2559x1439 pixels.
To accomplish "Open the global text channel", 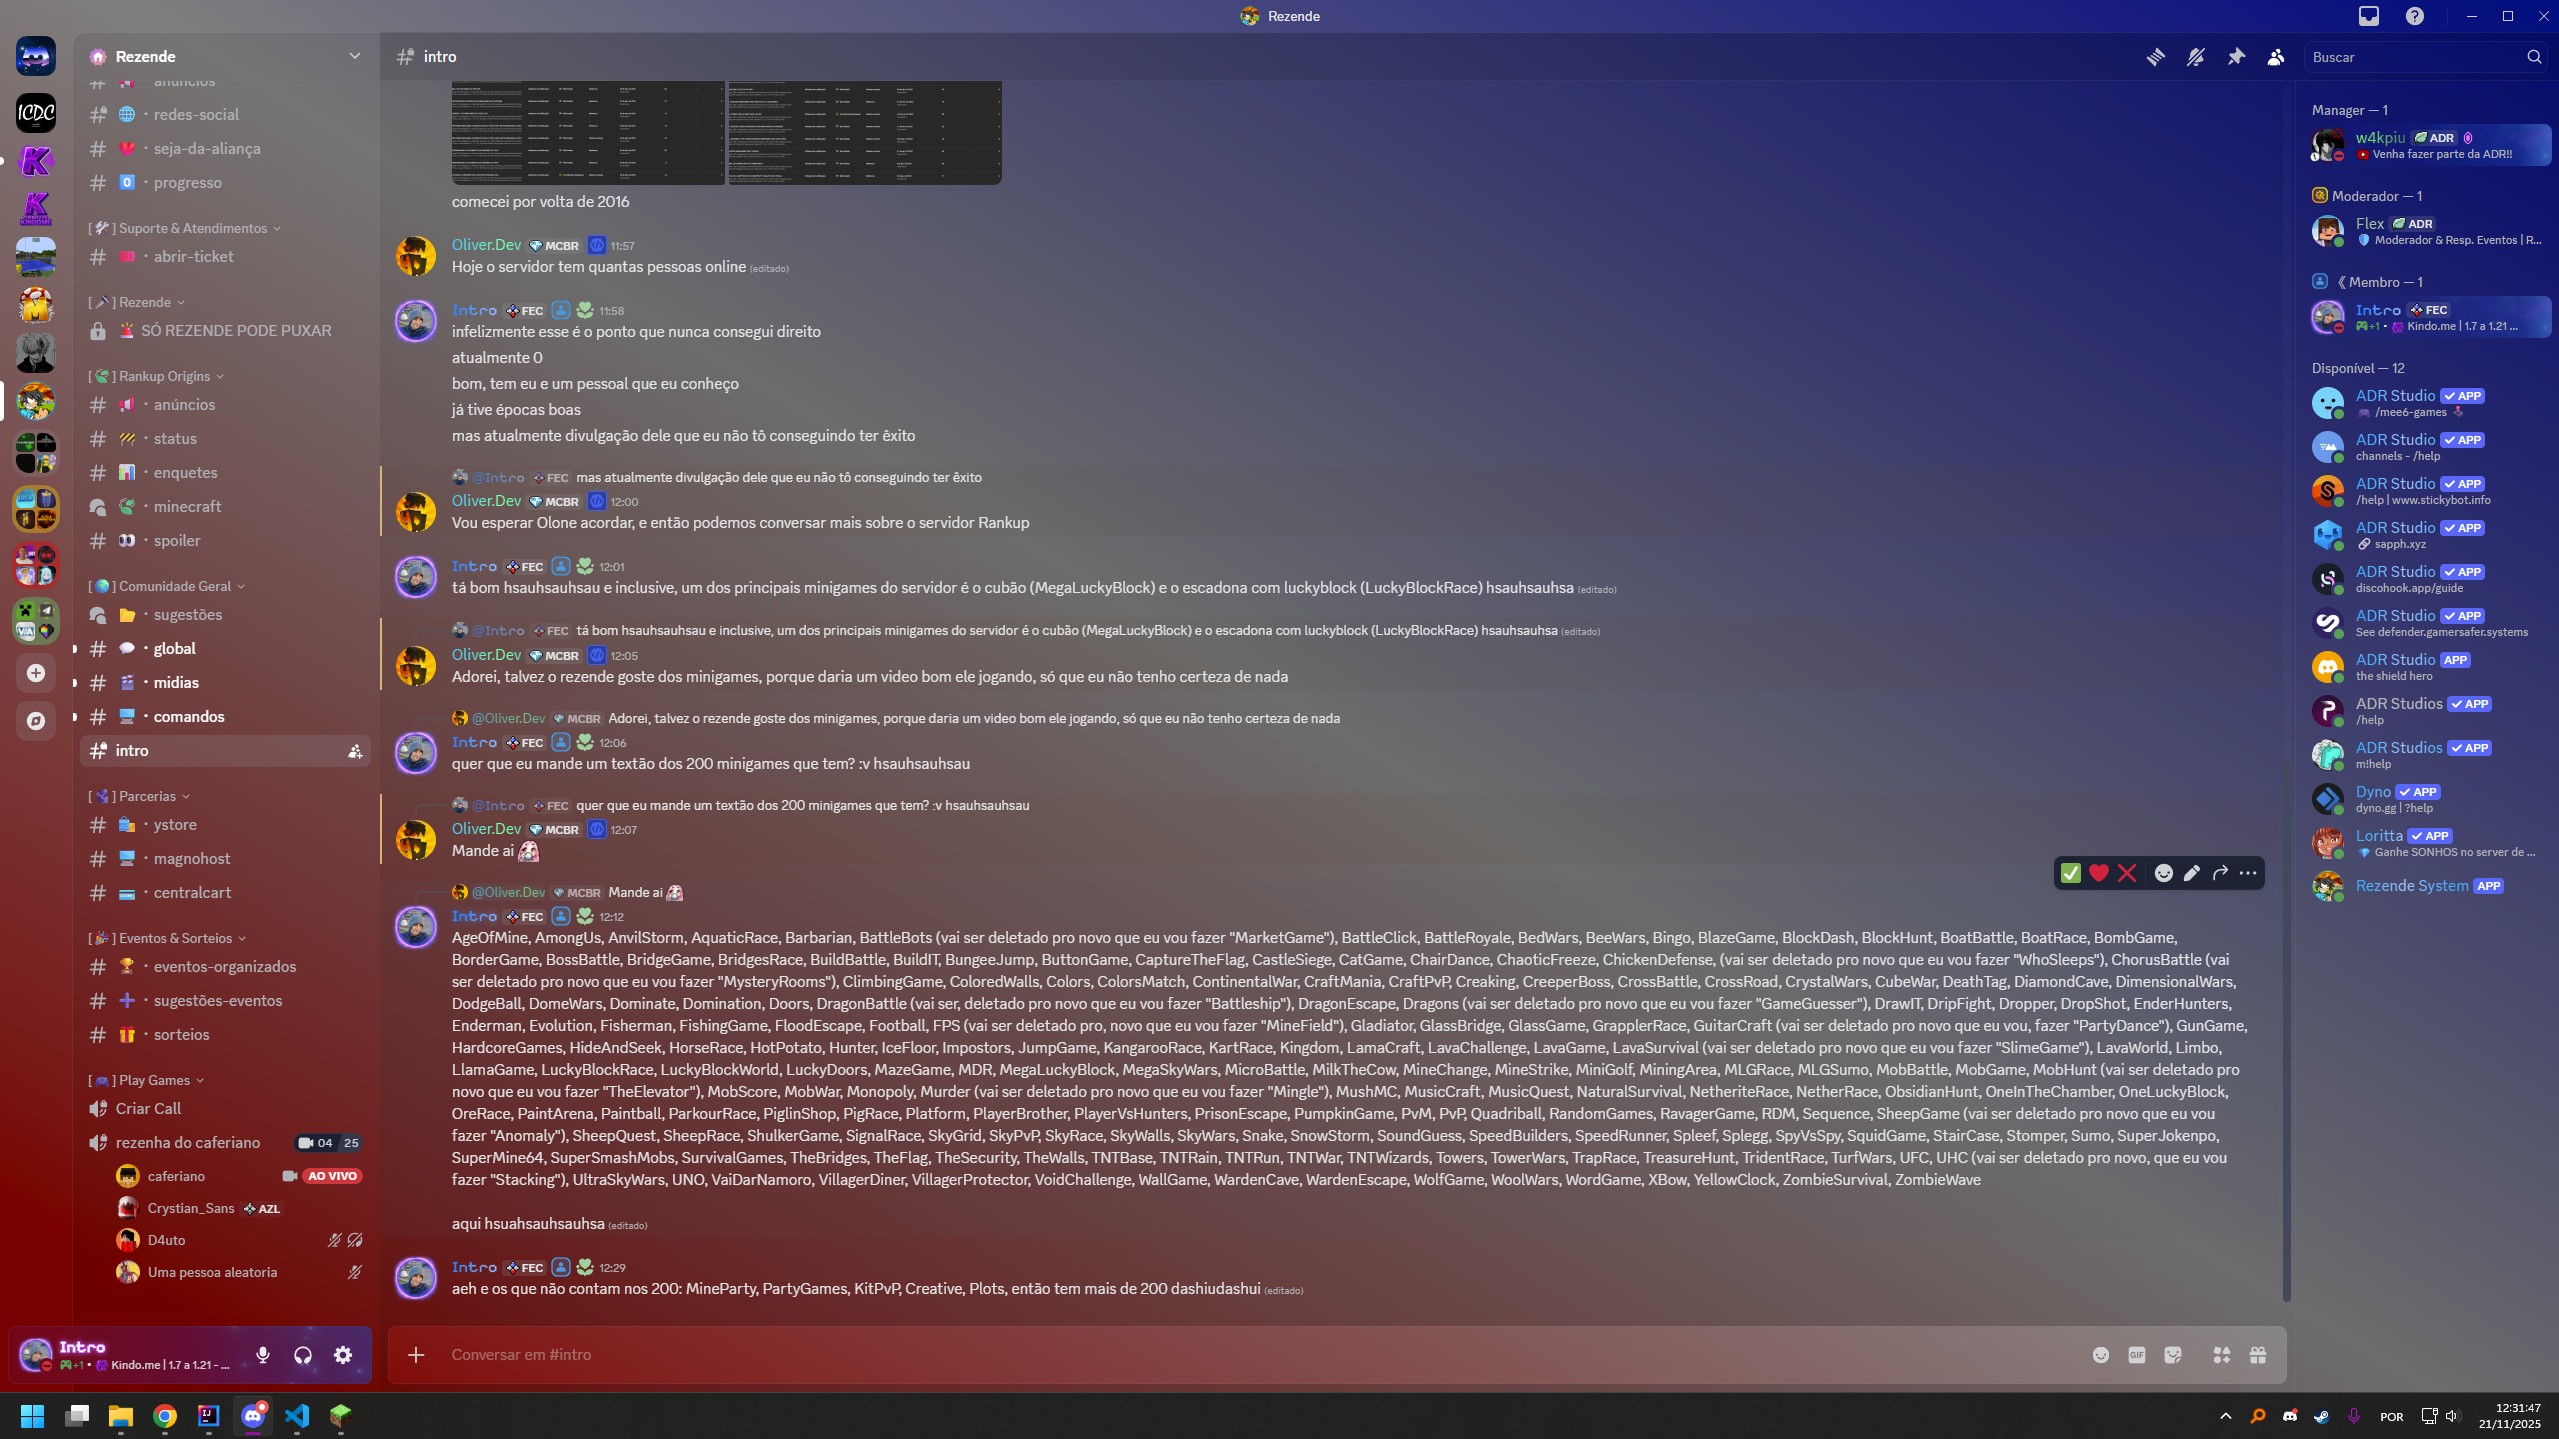I will pos(175,649).
